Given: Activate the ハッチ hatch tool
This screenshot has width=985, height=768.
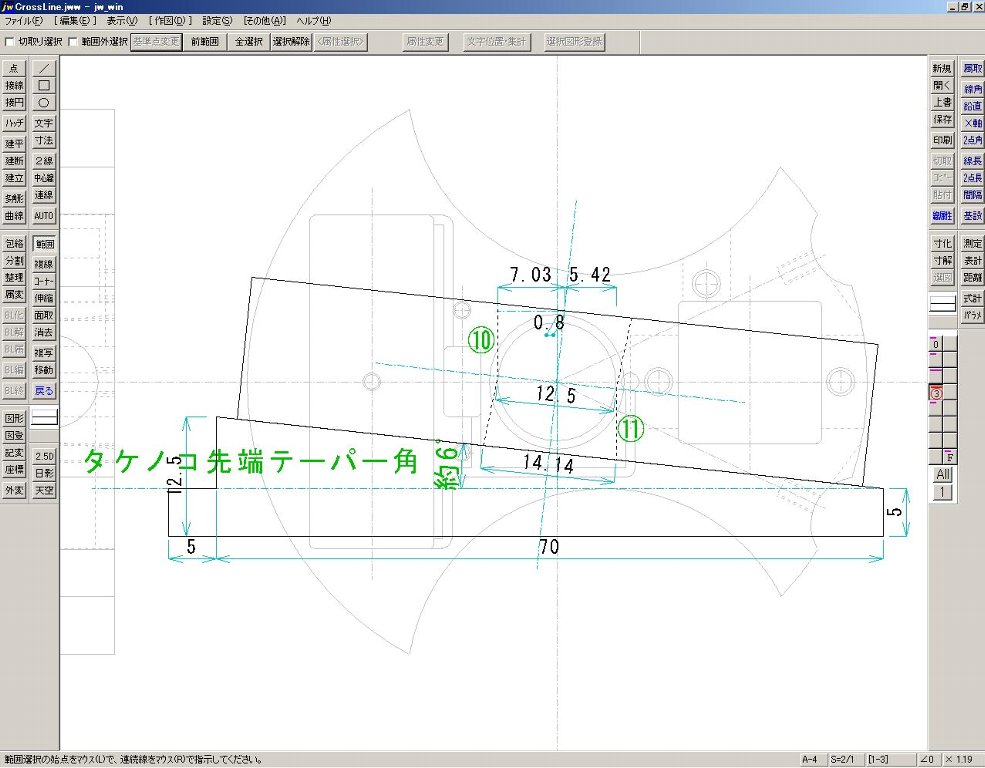Looking at the screenshot, I should click(x=14, y=123).
